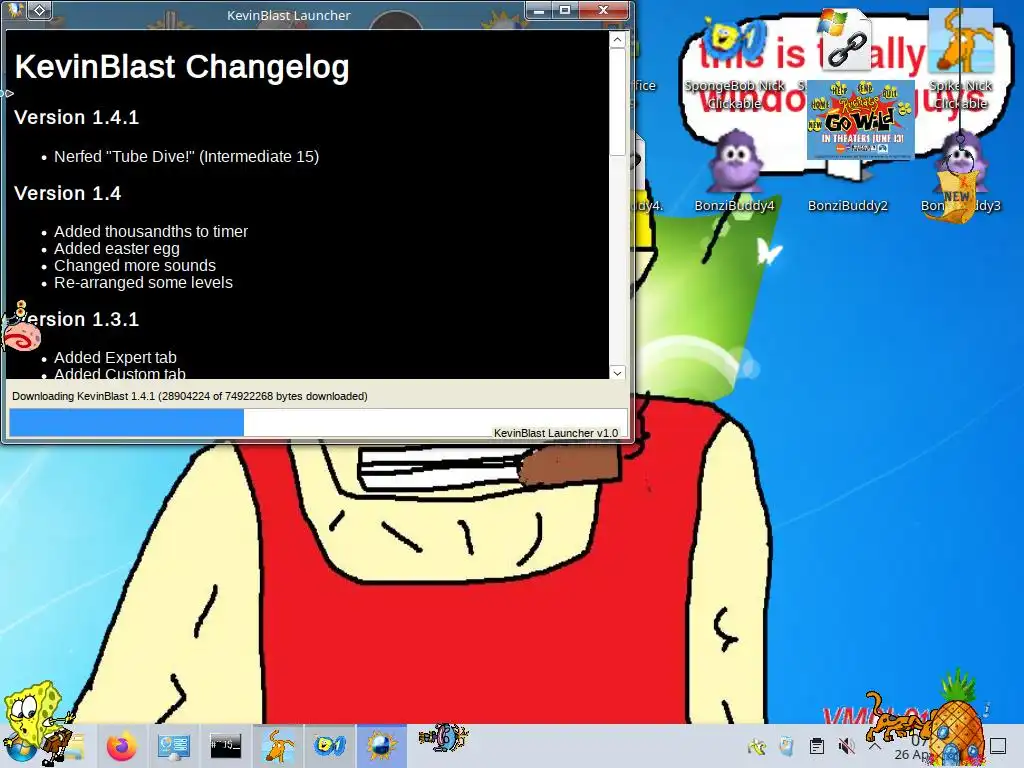Close the KevinBlast Launcher window
This screenshot has height=768, width=1024.
(603, 10)
